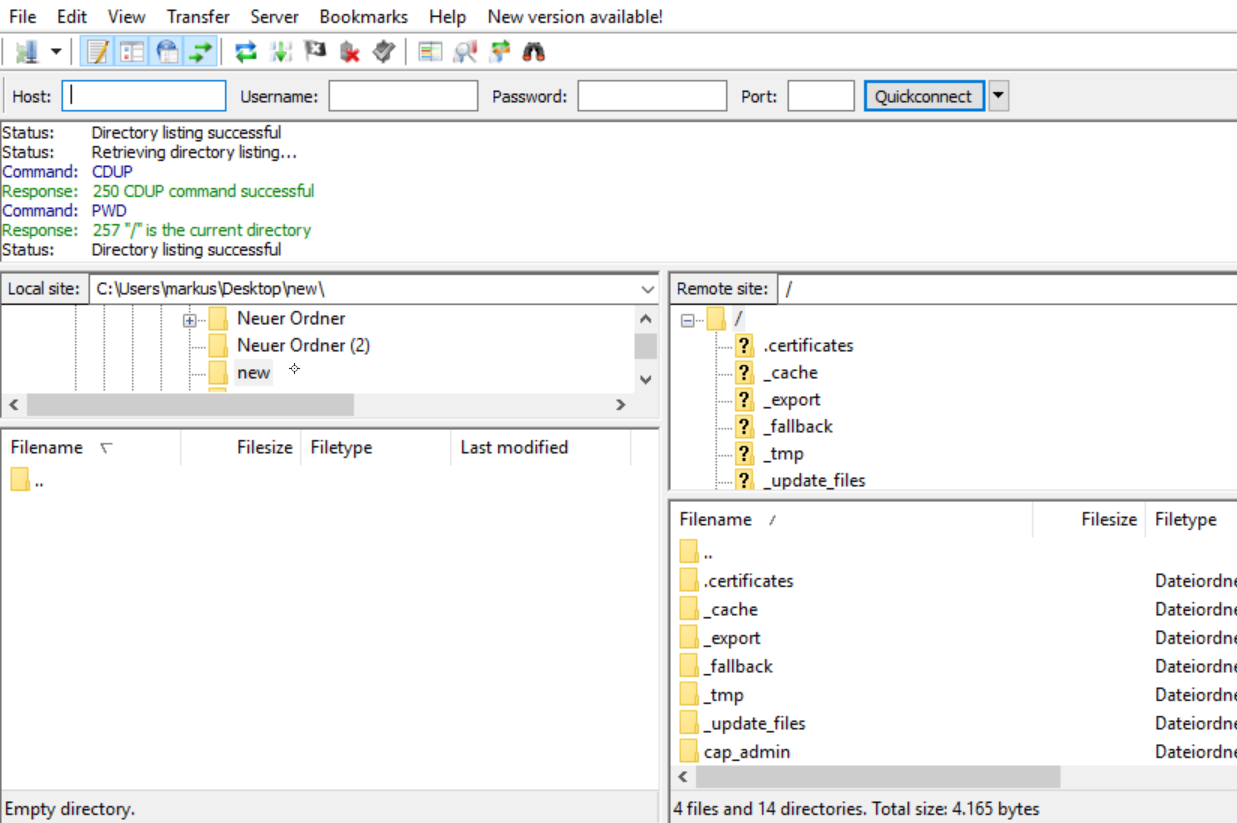Reconnect to the last server
1237x823 pixels.
[x=384, y=51]
